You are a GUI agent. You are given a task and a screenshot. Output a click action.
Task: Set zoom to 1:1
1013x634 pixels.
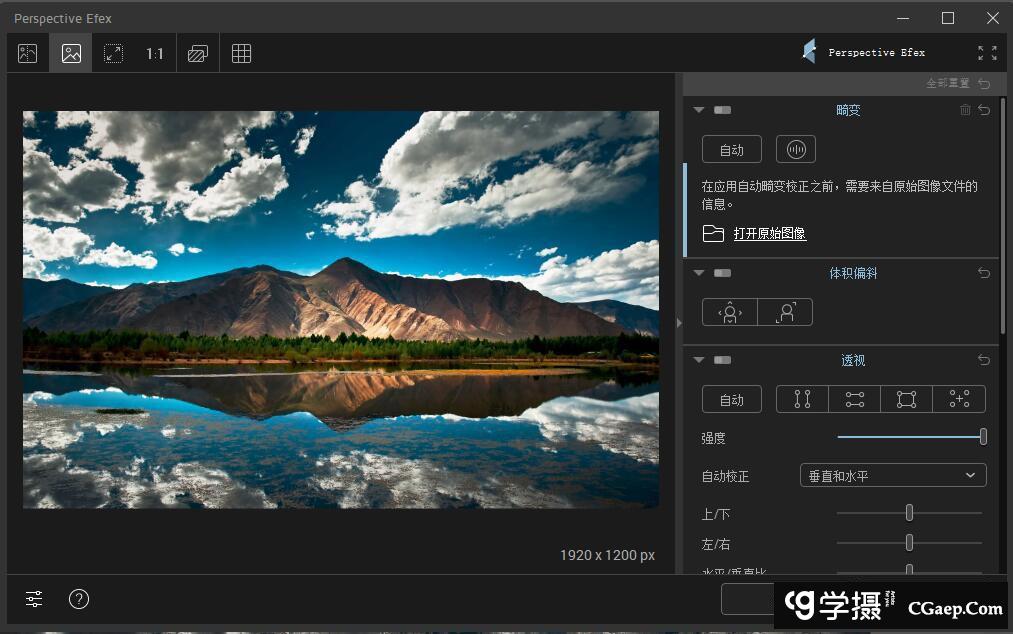pyautogui.click(x=155, y=54)
